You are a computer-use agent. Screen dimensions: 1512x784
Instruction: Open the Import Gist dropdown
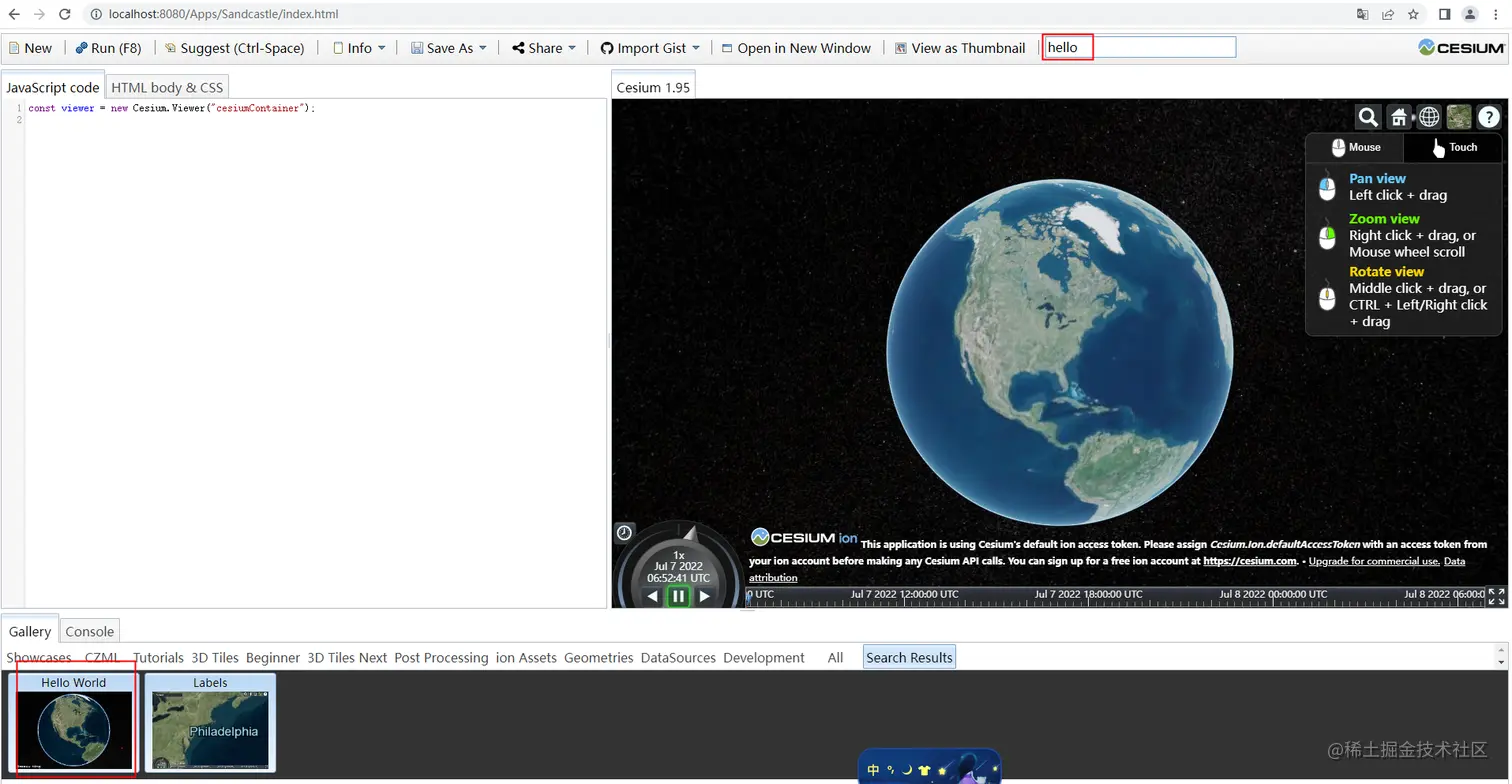click(x=651, y=48)
